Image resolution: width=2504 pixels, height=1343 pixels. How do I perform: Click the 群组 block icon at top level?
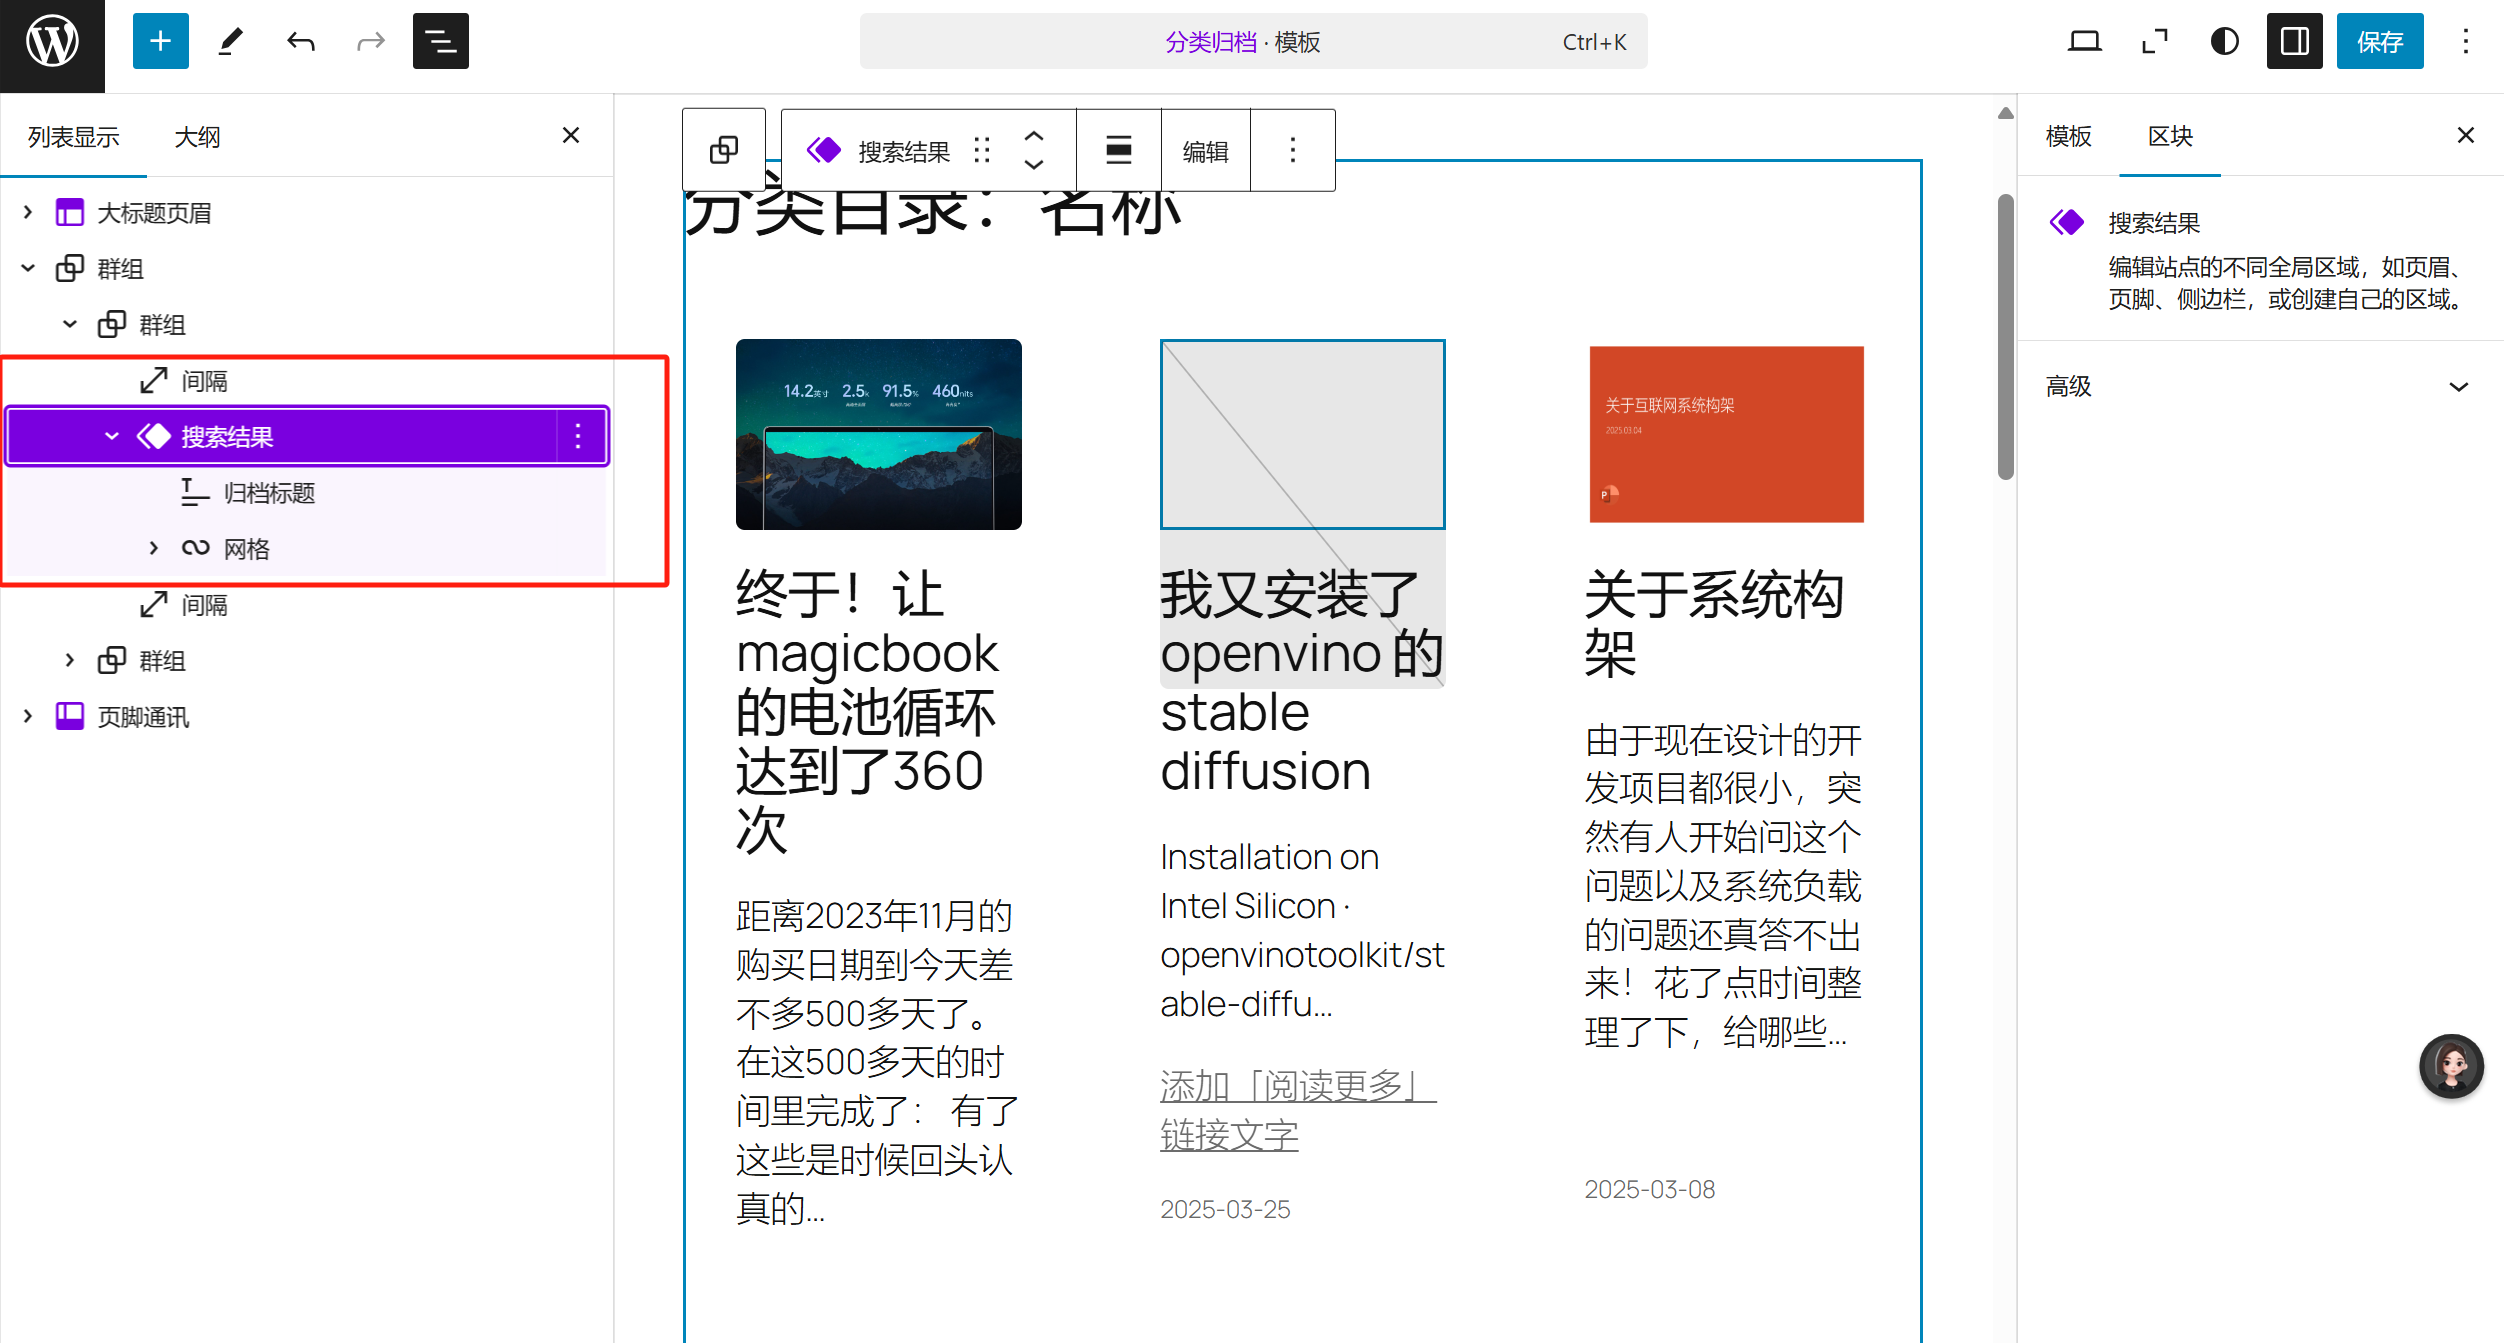[70, 268]
